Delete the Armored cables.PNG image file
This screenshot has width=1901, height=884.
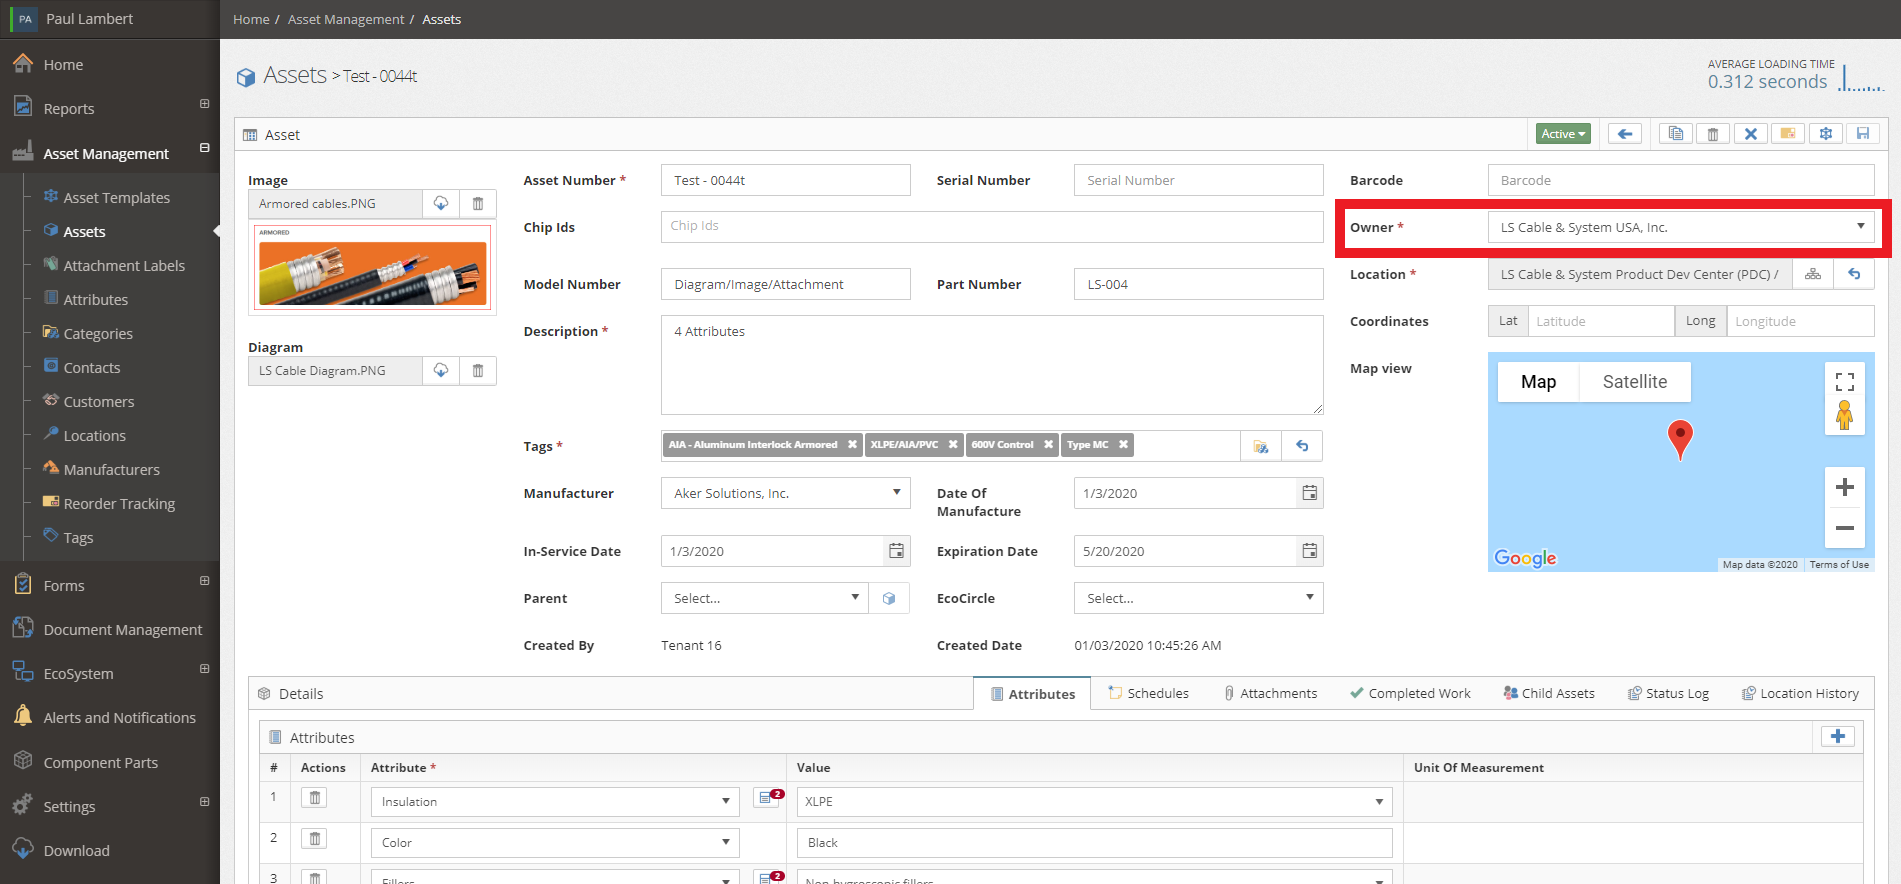pos(478,204)
